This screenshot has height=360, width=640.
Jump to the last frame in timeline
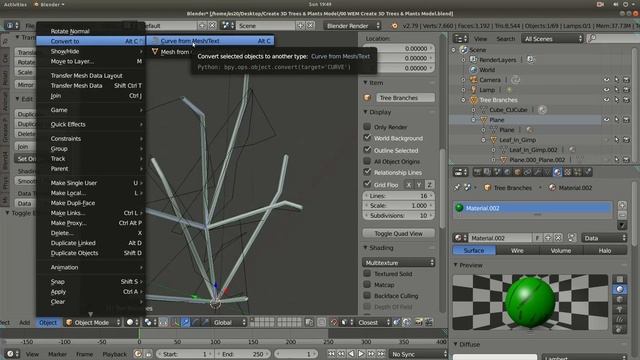(x=381, y=354)
